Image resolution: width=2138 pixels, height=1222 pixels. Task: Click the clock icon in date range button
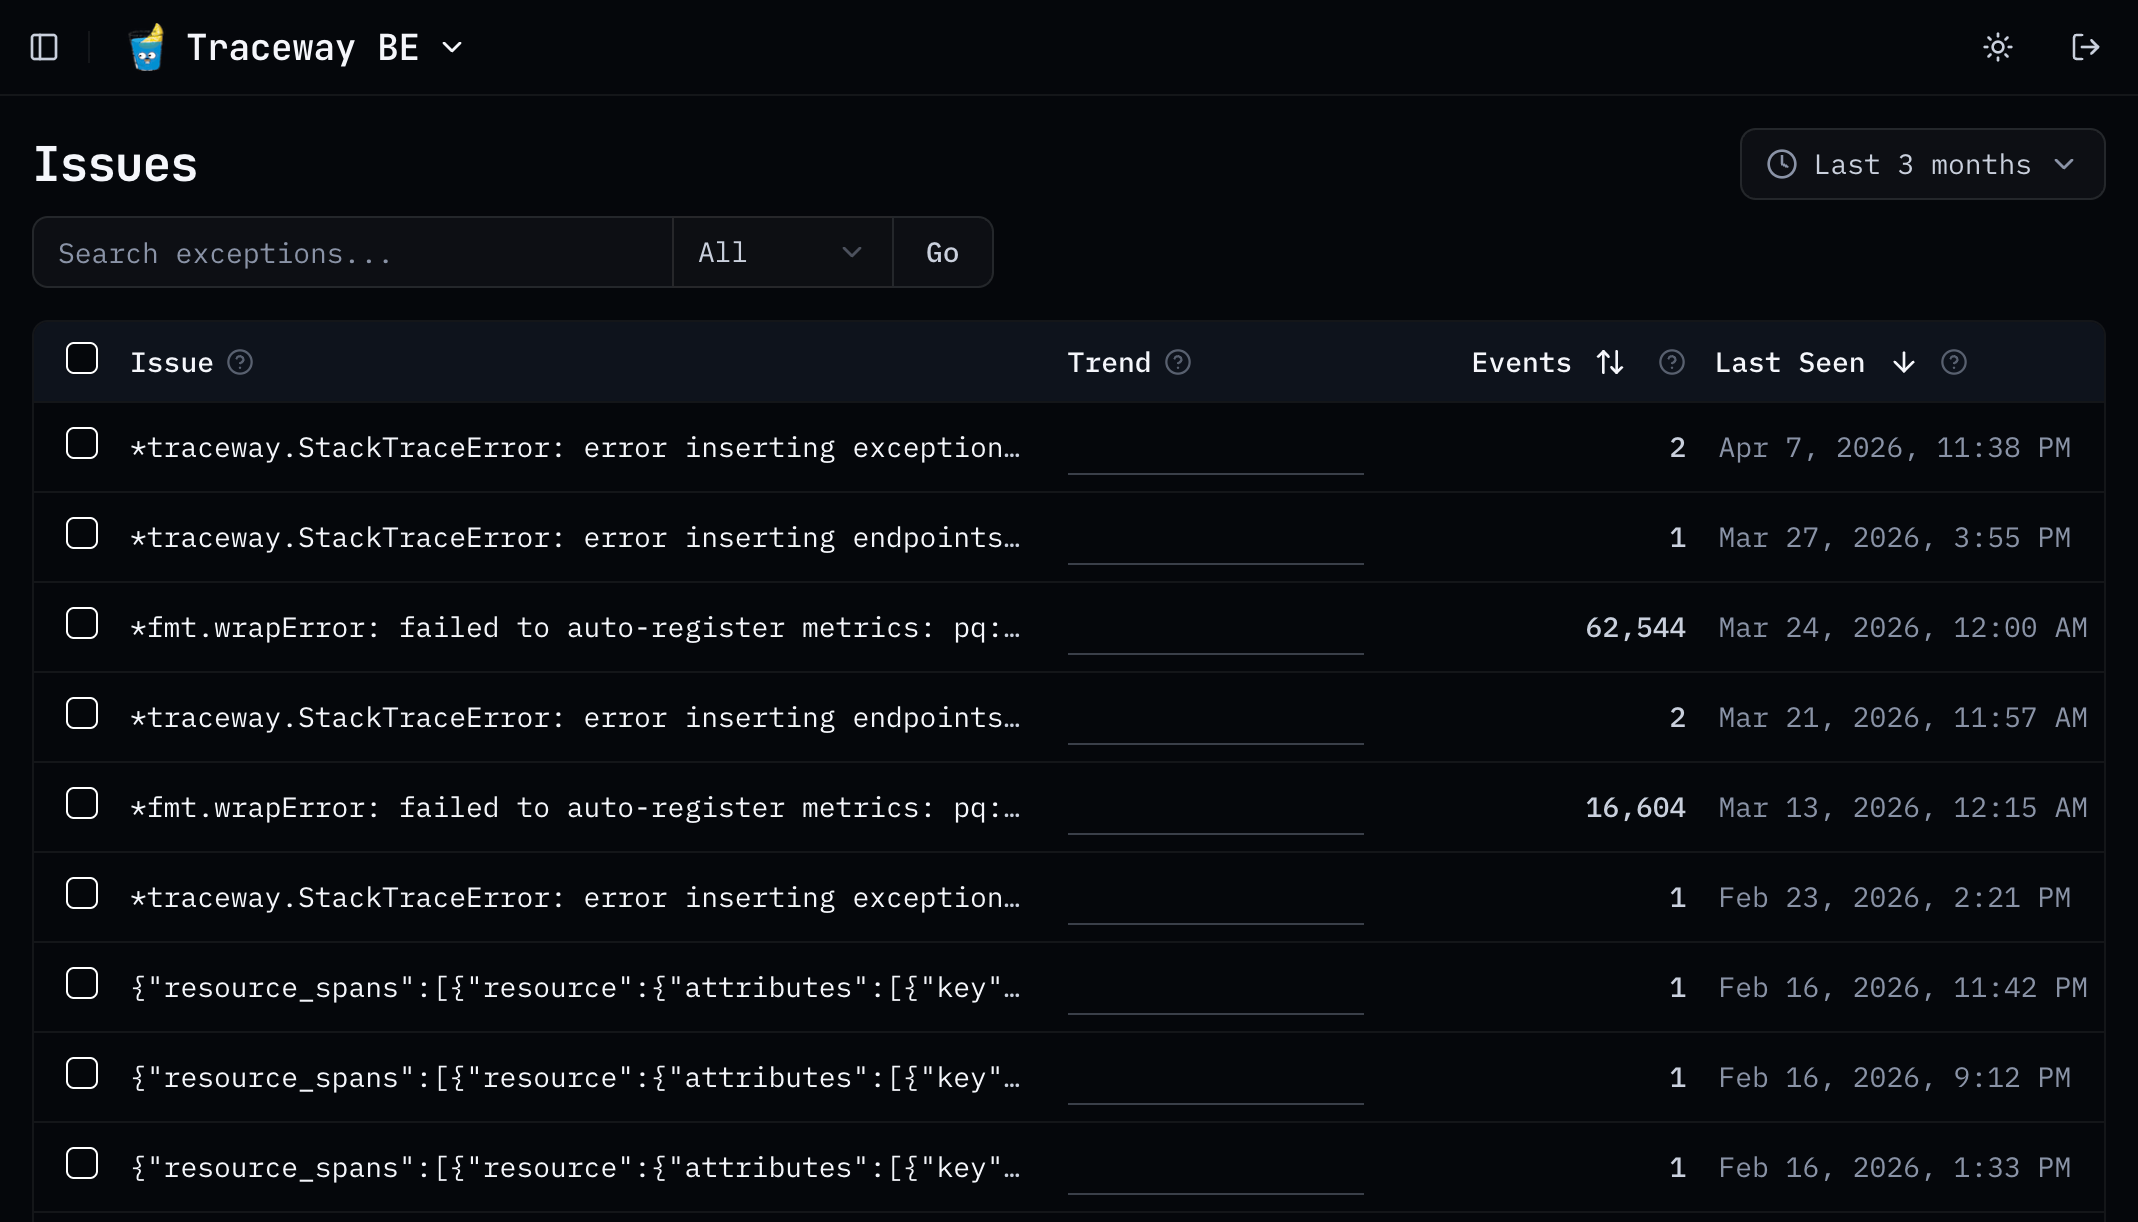coord(1782,164)
